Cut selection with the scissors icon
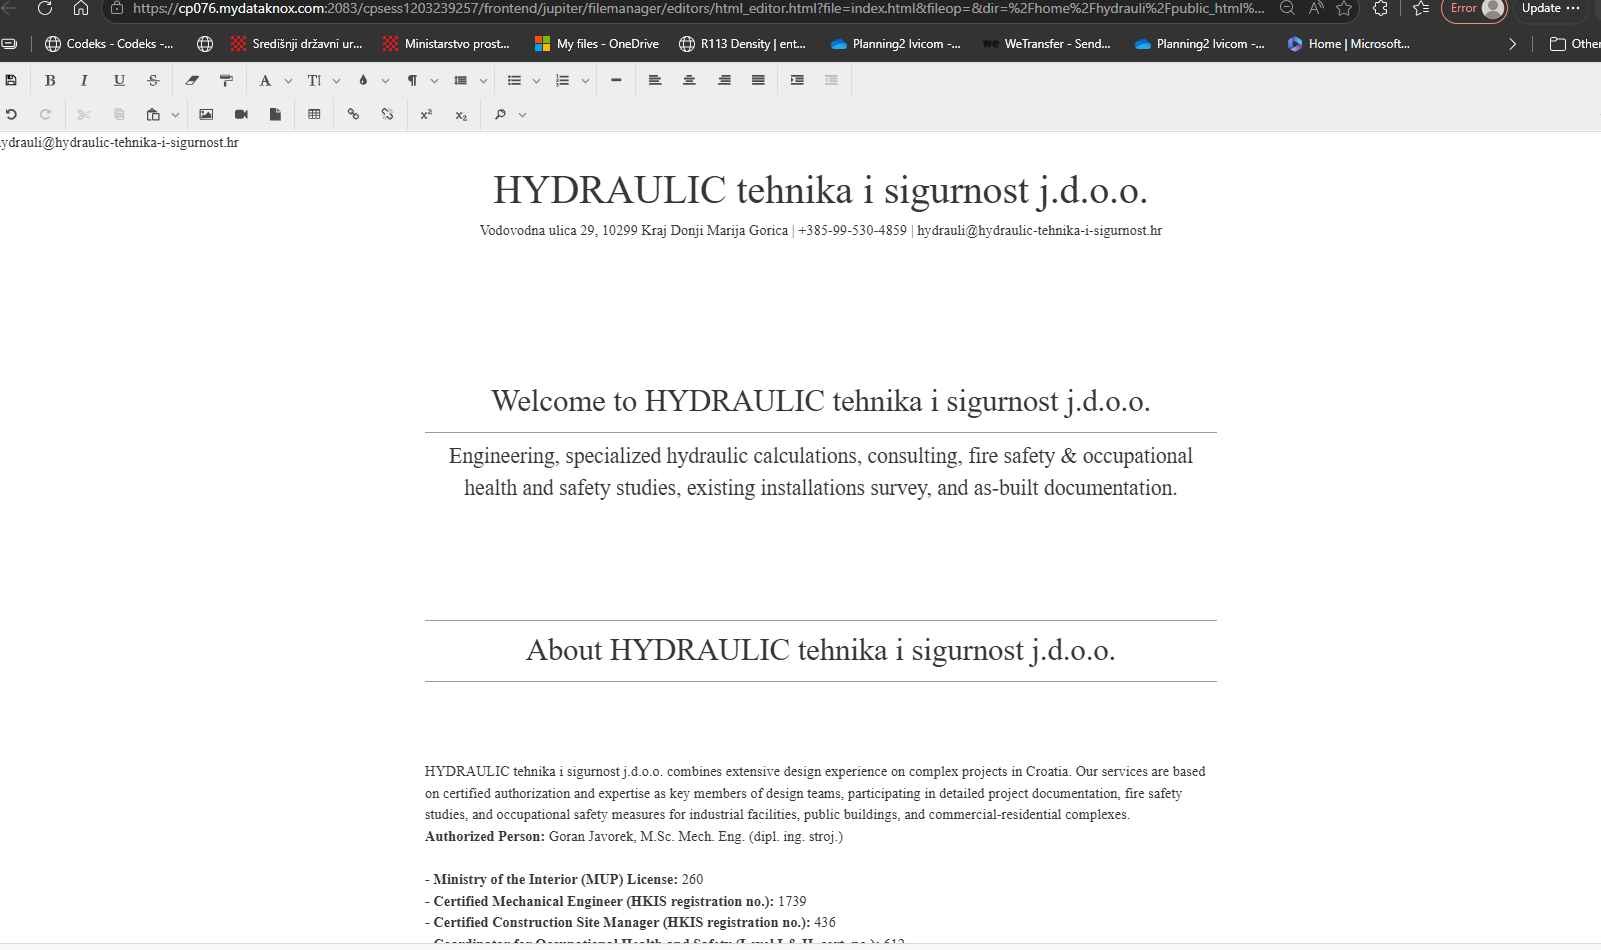Screen dimensions: 1601x950 click(x=84, y=114)
